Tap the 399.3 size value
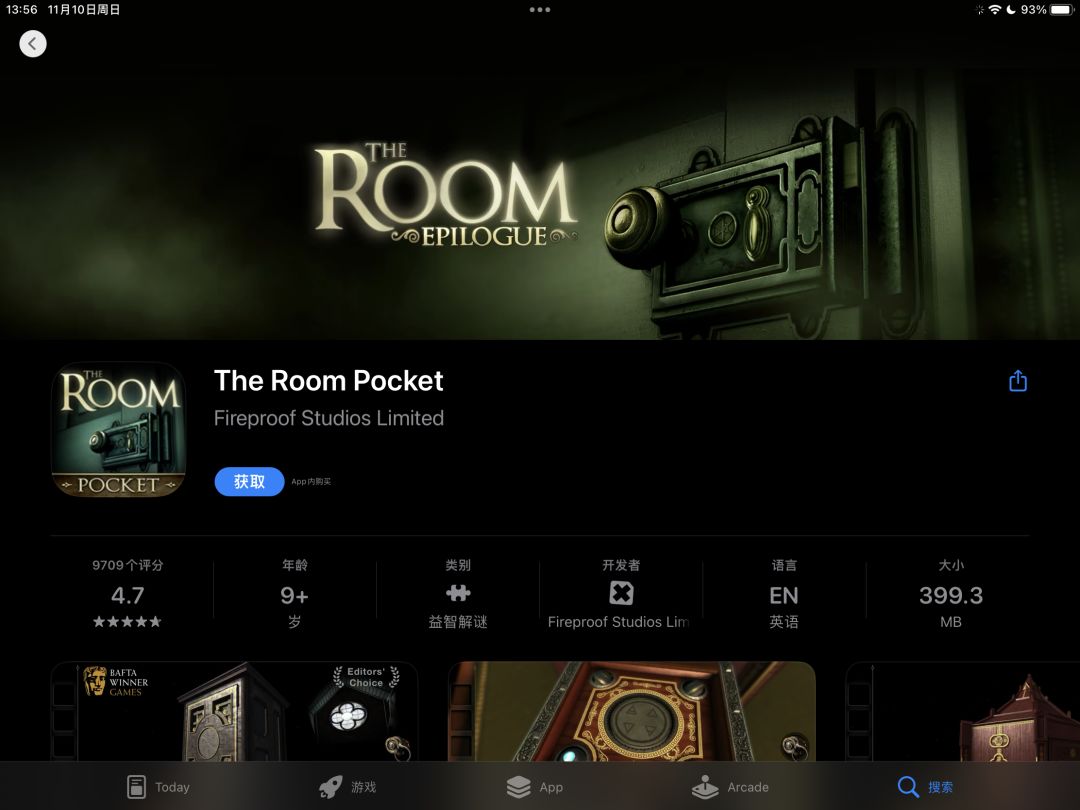 click(951, 595)
